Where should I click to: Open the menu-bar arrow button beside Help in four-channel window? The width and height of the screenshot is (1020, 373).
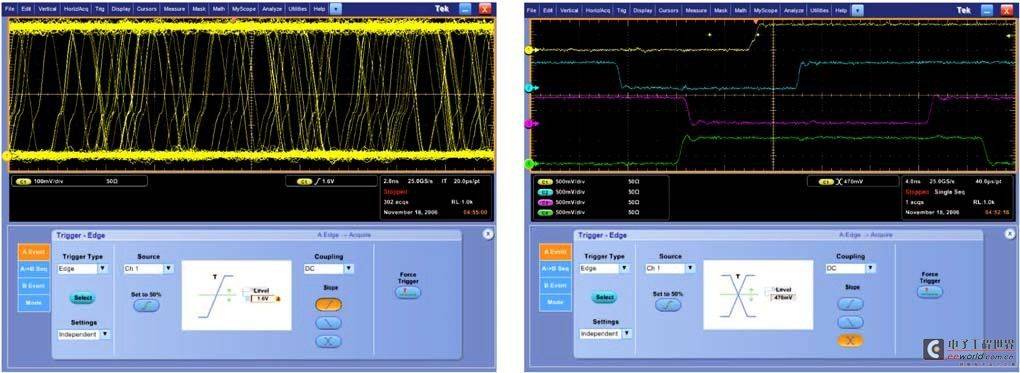[857, 10]
